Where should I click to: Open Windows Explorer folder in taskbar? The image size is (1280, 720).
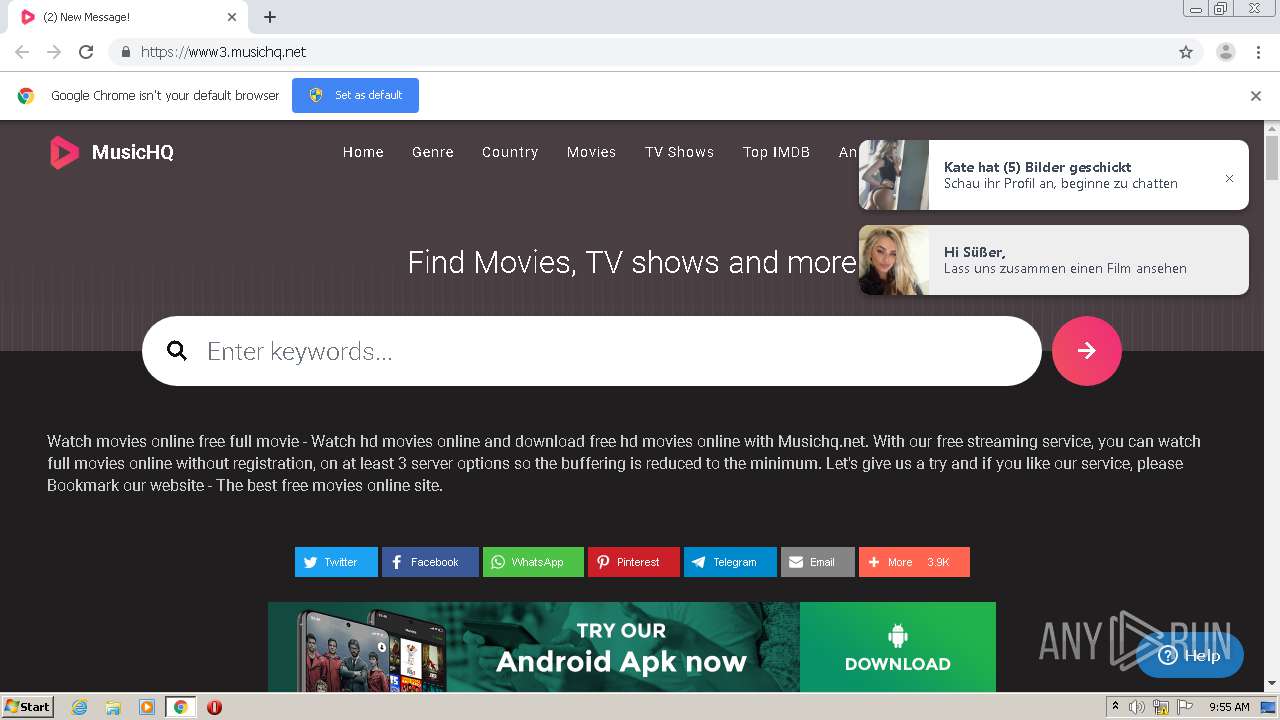click(x=113, y=707)
